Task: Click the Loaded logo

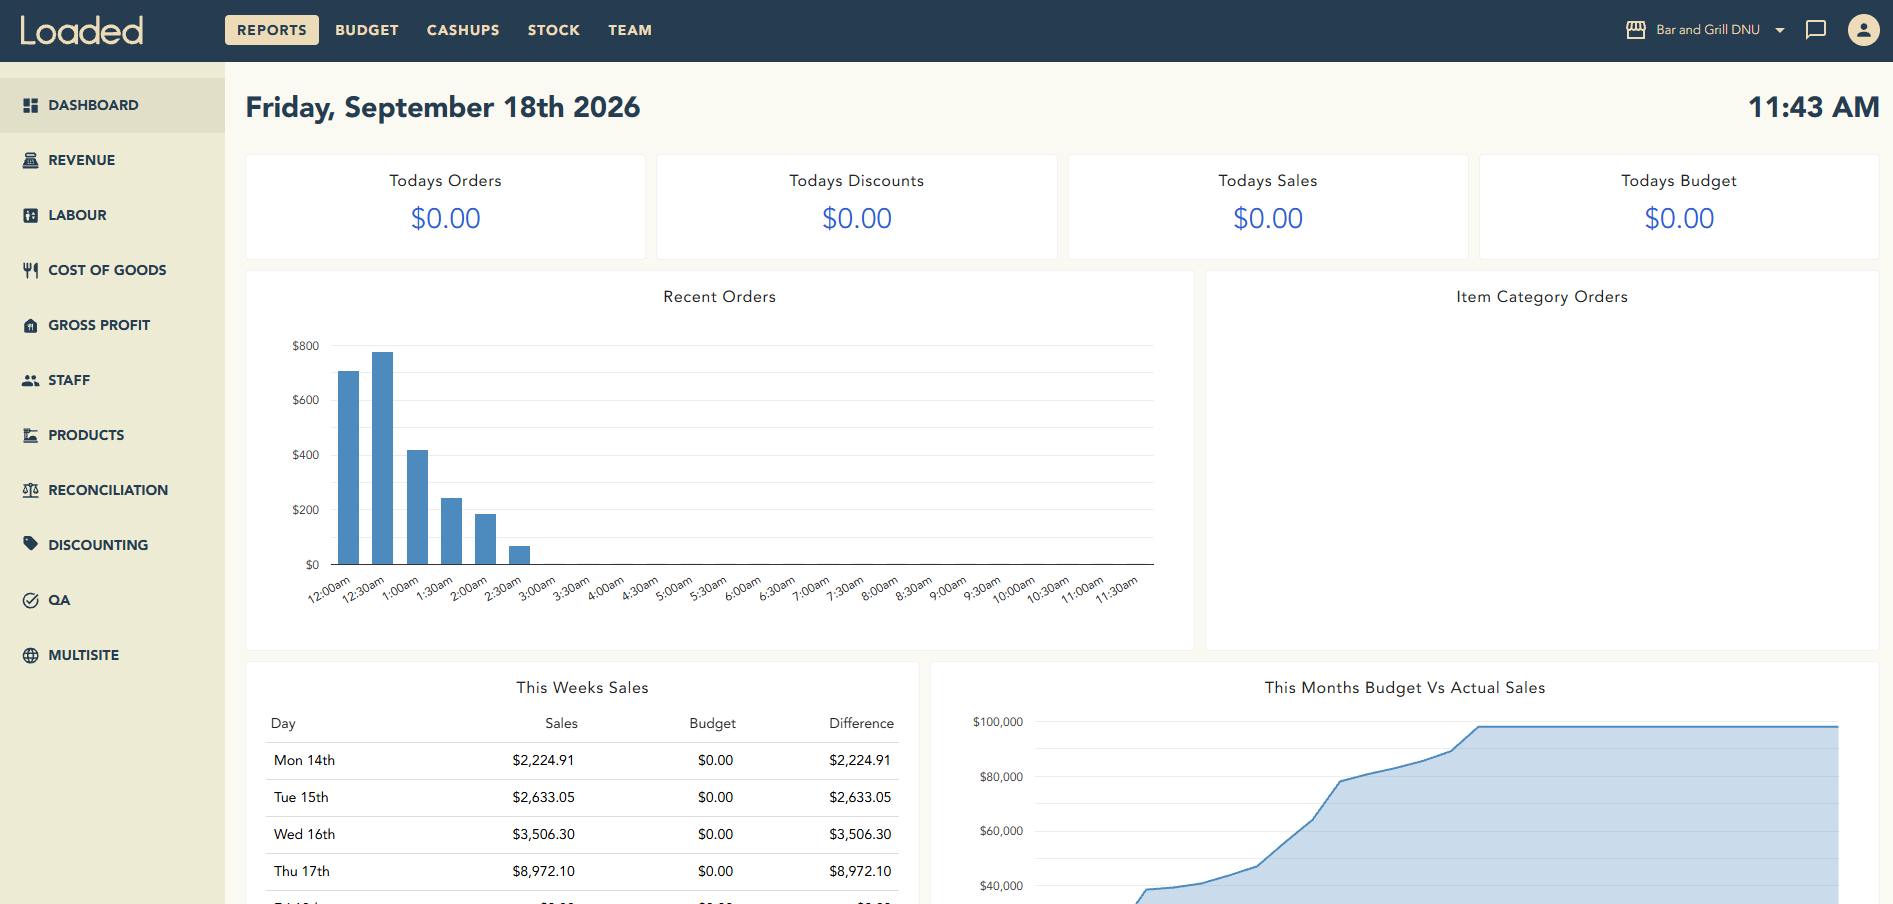Action: (x=82, y=31)
